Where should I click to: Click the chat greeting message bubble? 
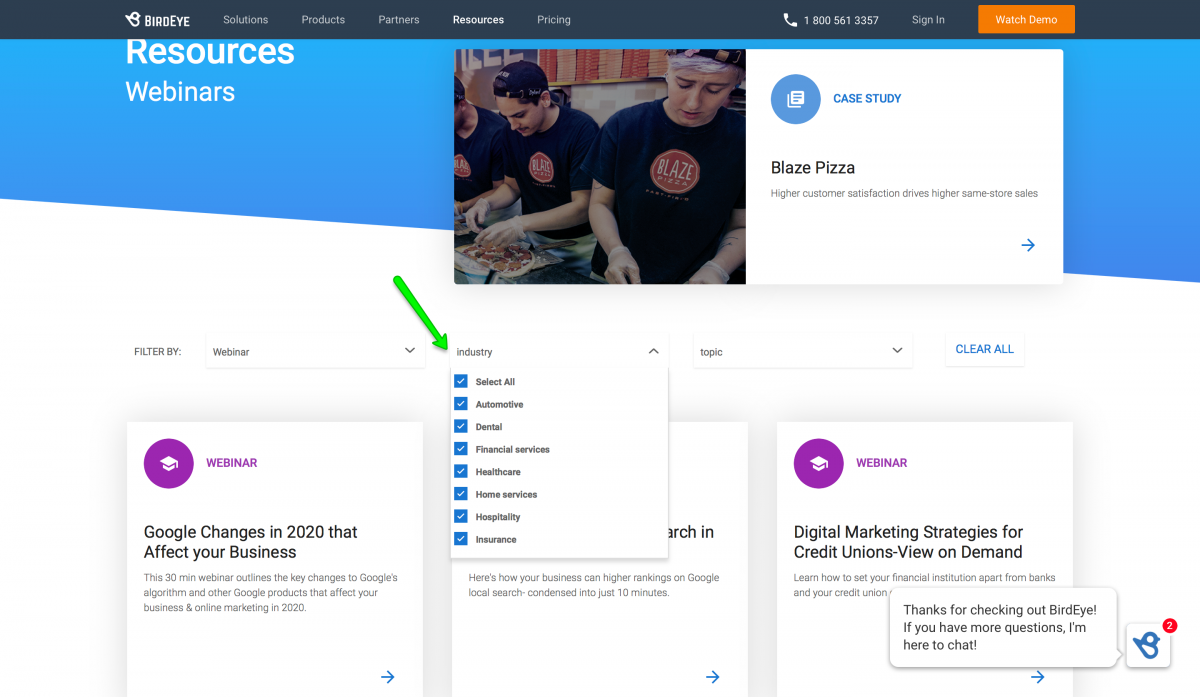coord(1003,627)
